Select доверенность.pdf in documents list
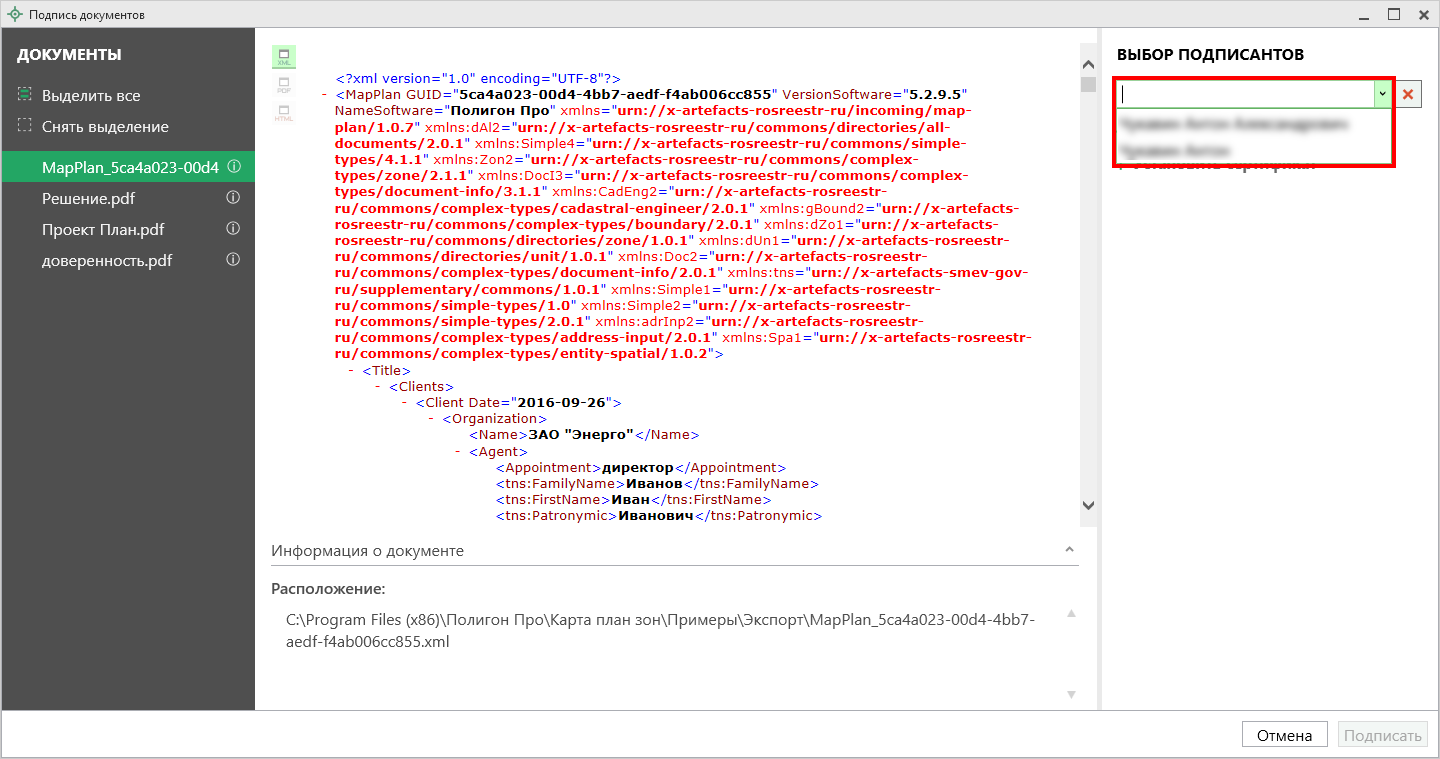 click(106, 260)
